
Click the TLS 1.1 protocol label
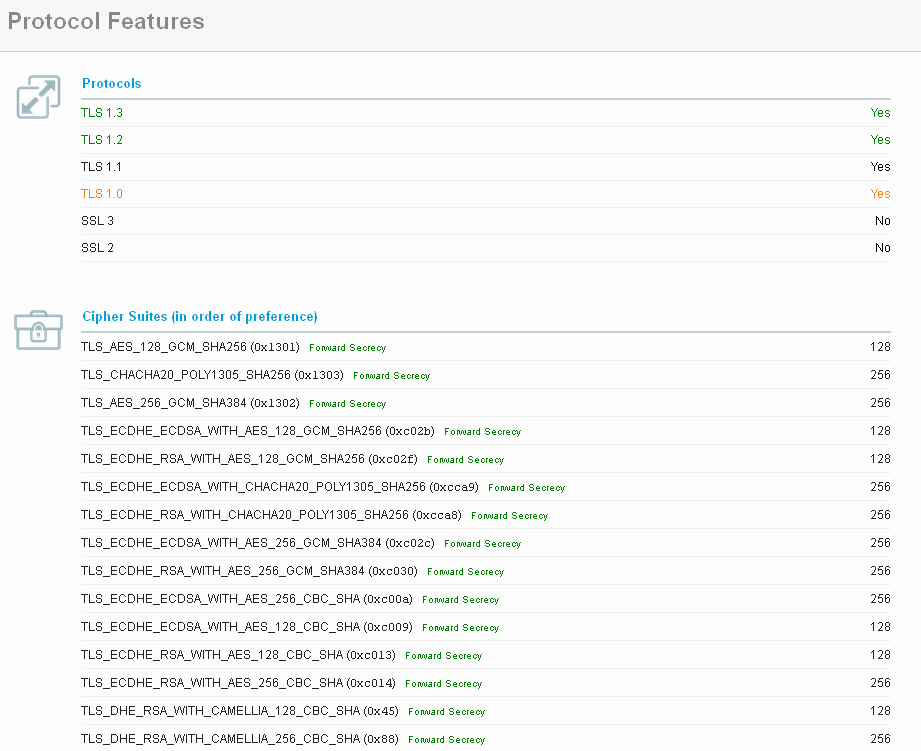tap(101, 167)
